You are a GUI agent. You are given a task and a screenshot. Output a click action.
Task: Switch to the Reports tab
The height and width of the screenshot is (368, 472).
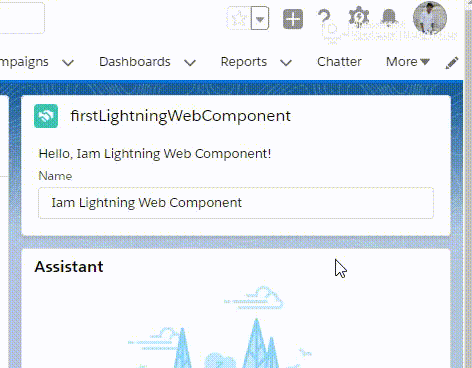click(244, 62)
